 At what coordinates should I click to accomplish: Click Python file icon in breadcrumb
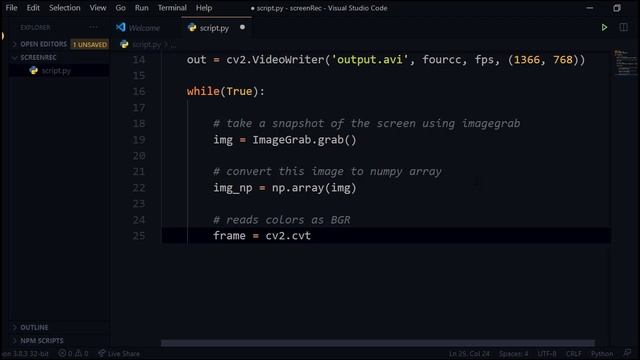tap(124, 44)
